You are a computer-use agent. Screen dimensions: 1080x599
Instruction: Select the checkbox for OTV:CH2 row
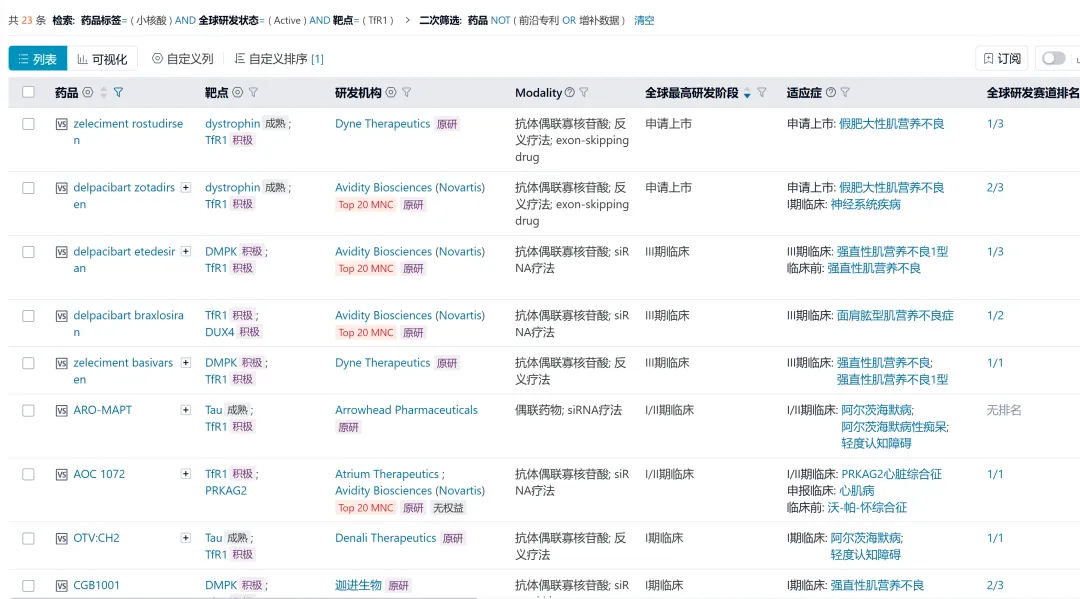[x=28, y=538]
